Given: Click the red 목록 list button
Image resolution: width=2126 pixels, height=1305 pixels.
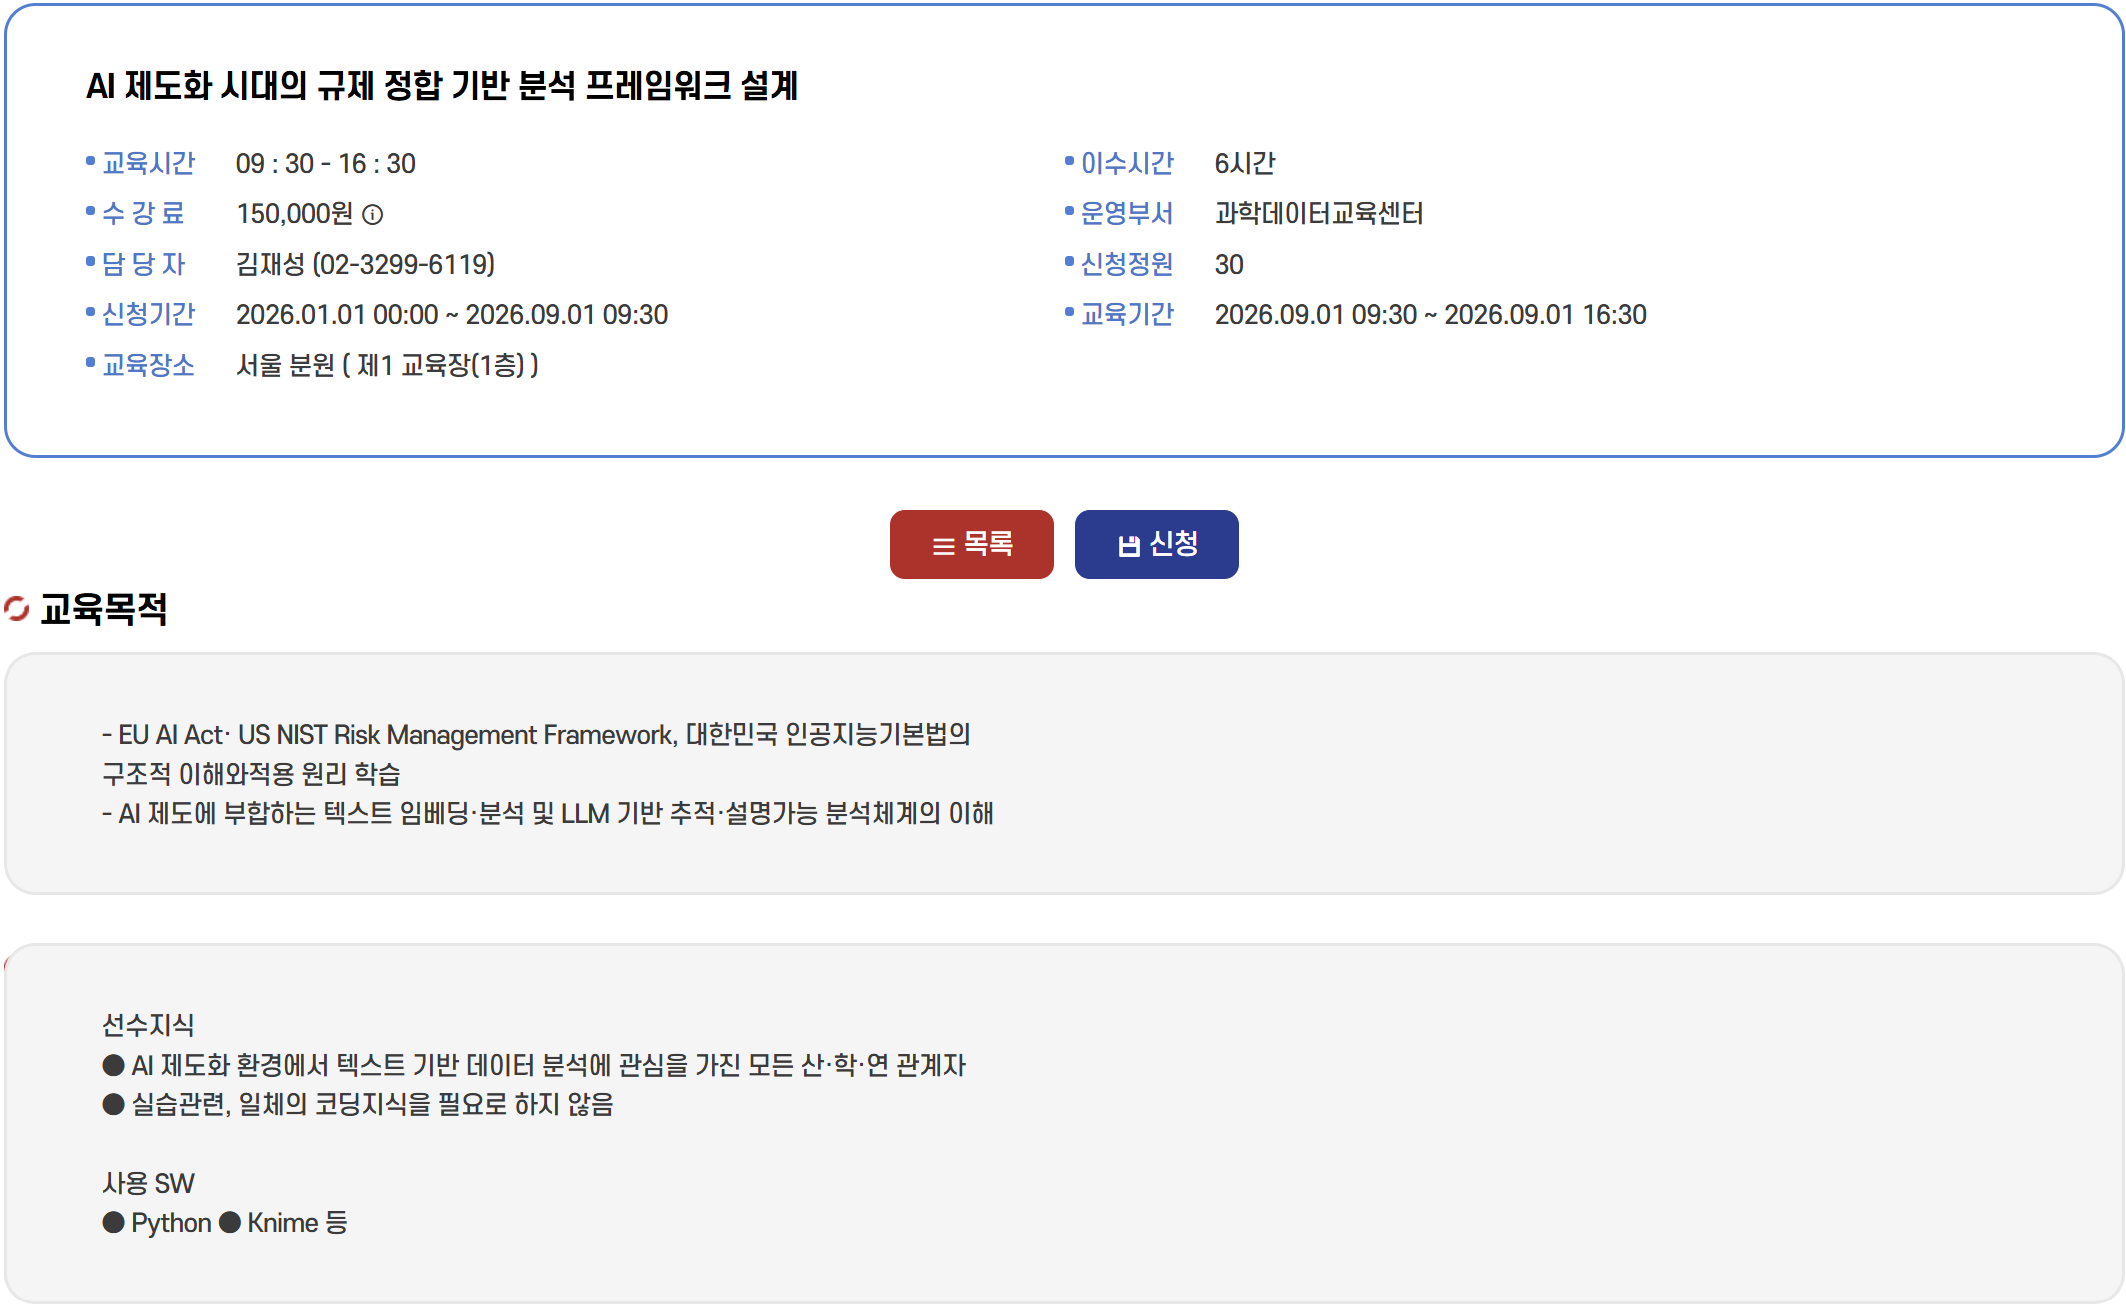Looking at the screenshot, I should (971, 544).
